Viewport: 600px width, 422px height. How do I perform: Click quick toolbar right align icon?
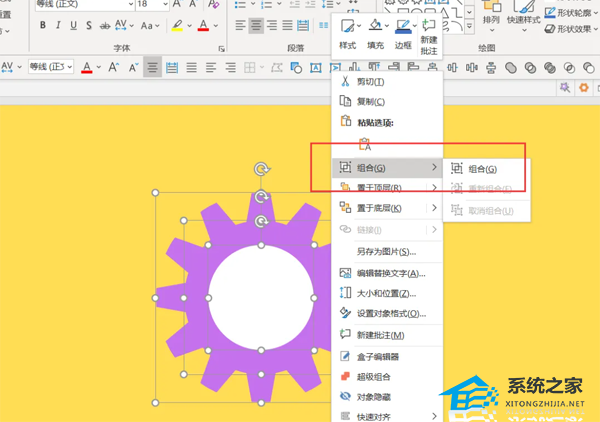230,68
